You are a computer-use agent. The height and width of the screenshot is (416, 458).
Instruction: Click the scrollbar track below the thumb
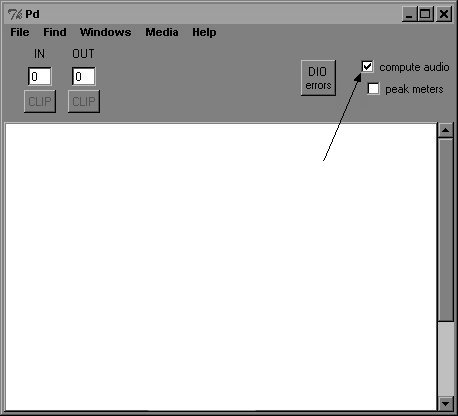click(446, 359)
